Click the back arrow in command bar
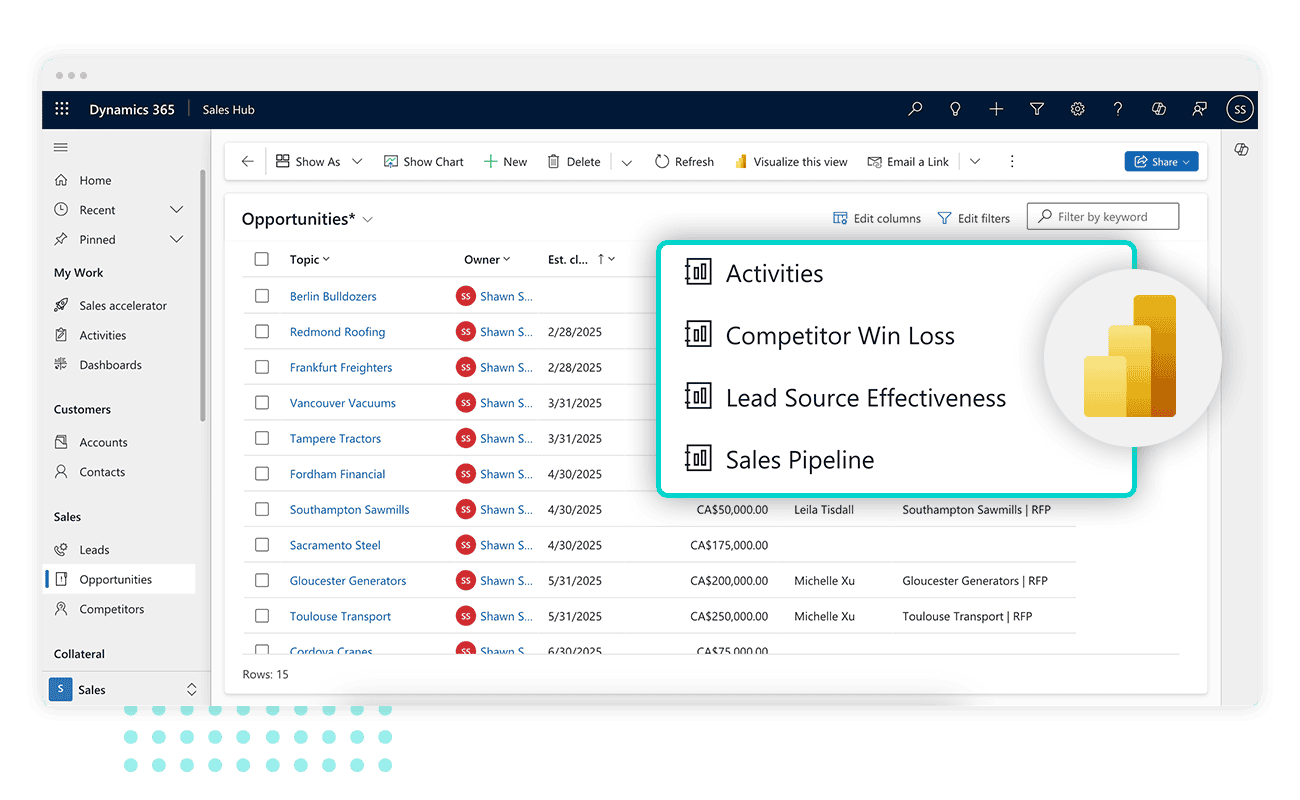 click(248, 161)
